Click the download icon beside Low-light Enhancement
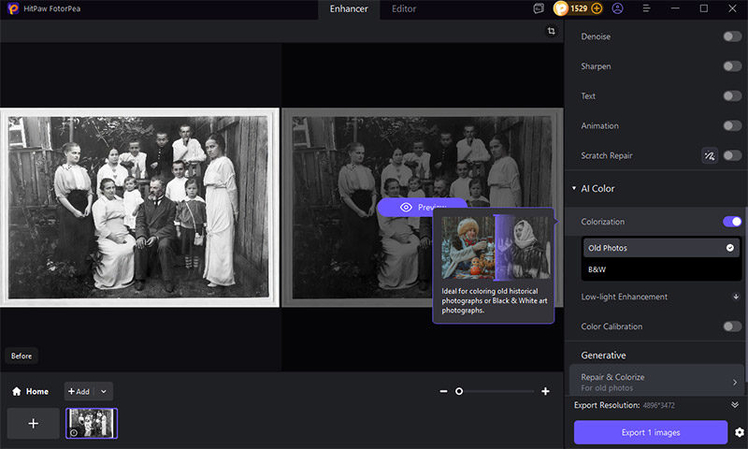 coord(736,297)
